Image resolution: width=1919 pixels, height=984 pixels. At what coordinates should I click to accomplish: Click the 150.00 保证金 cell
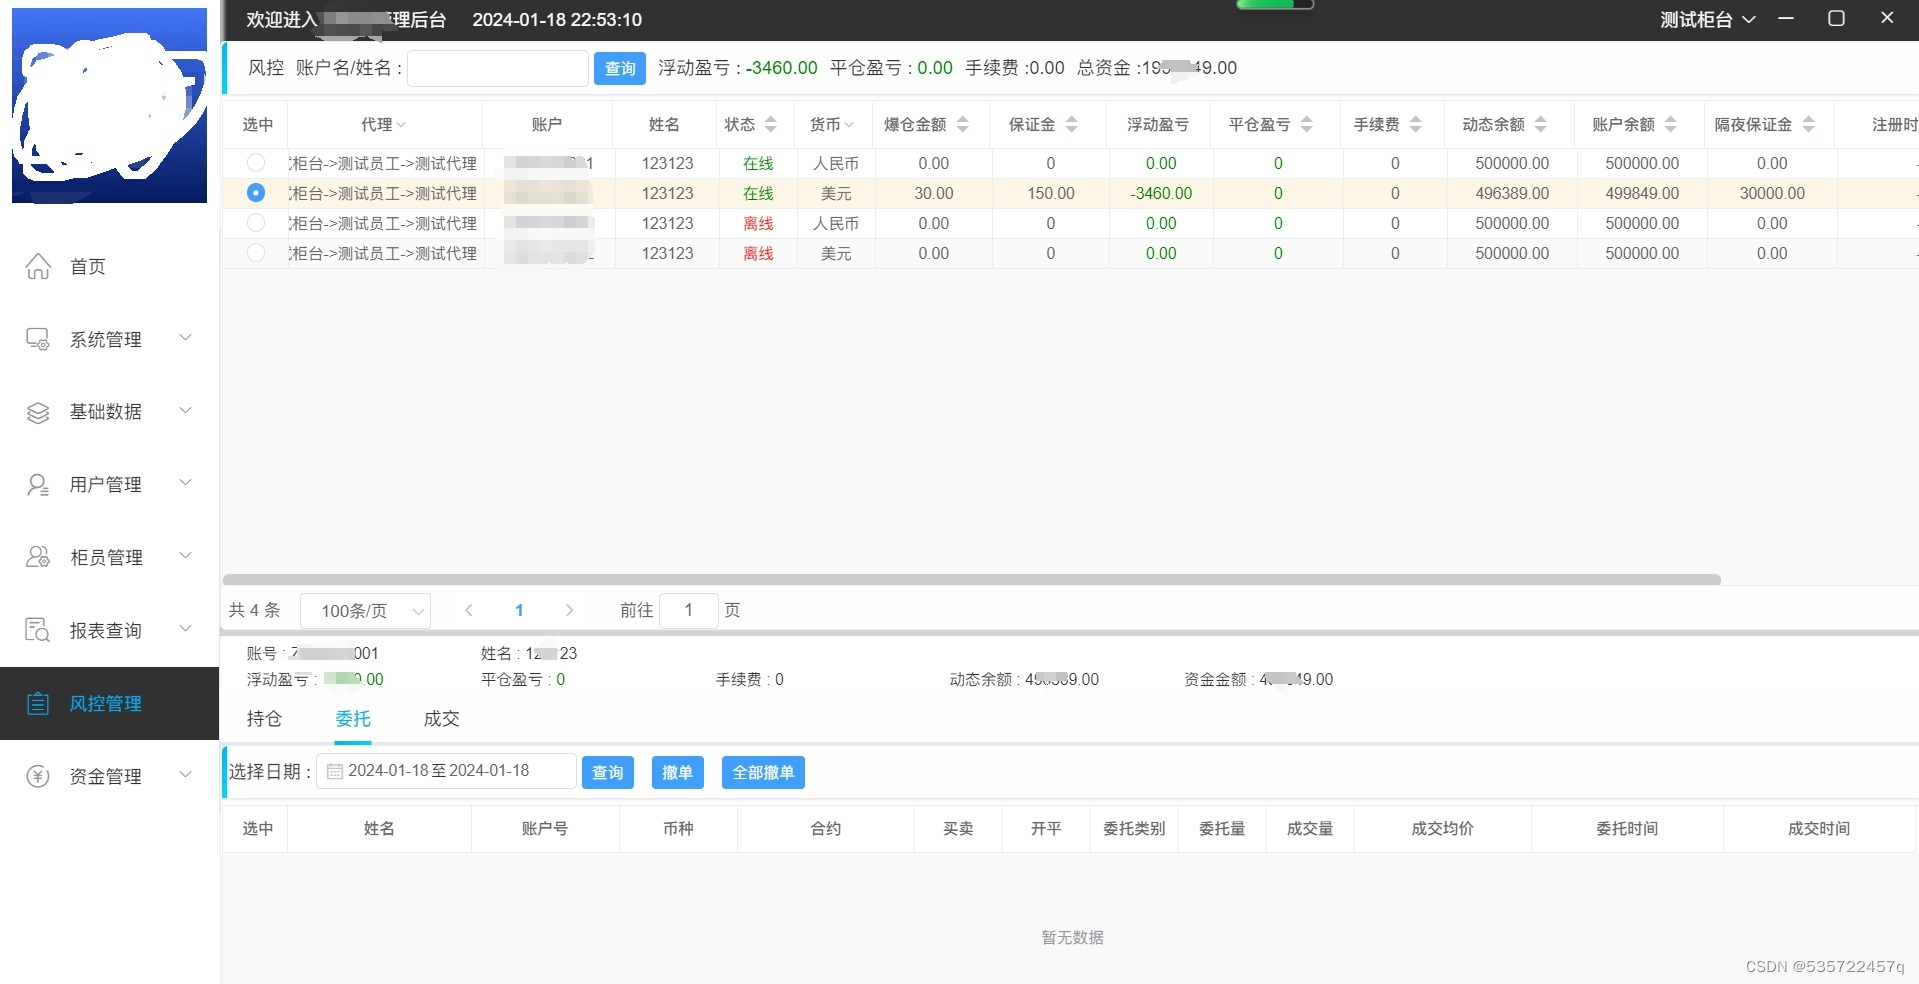(x=1051, y=193)
